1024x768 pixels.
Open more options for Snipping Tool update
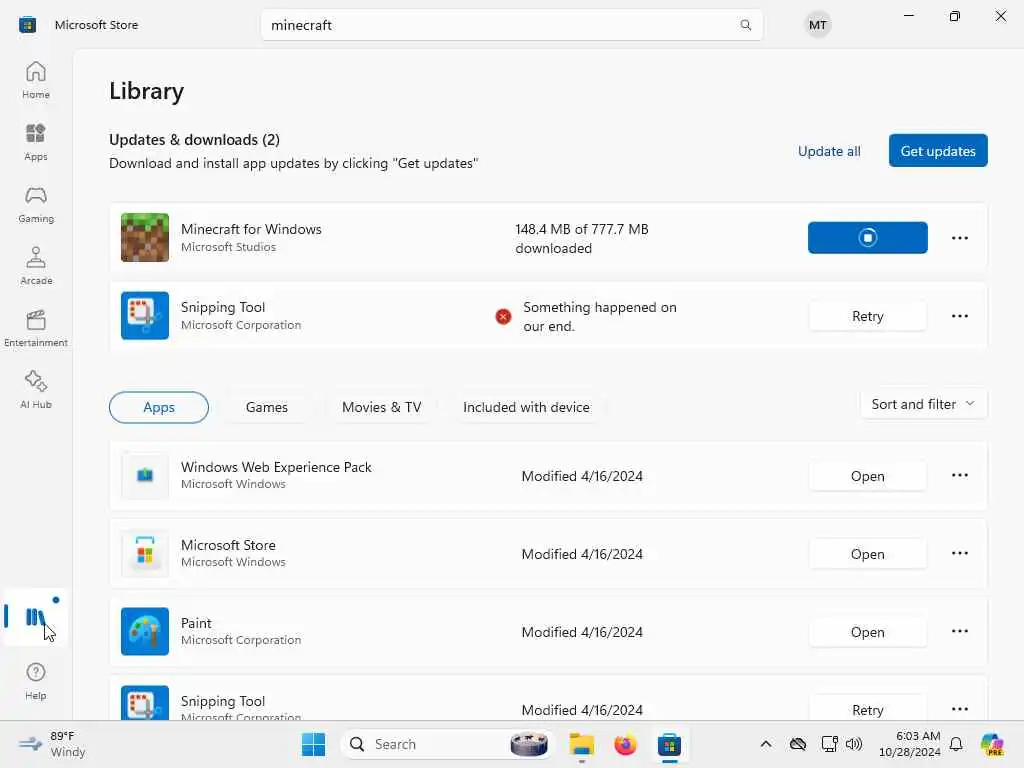coord(959,316)
